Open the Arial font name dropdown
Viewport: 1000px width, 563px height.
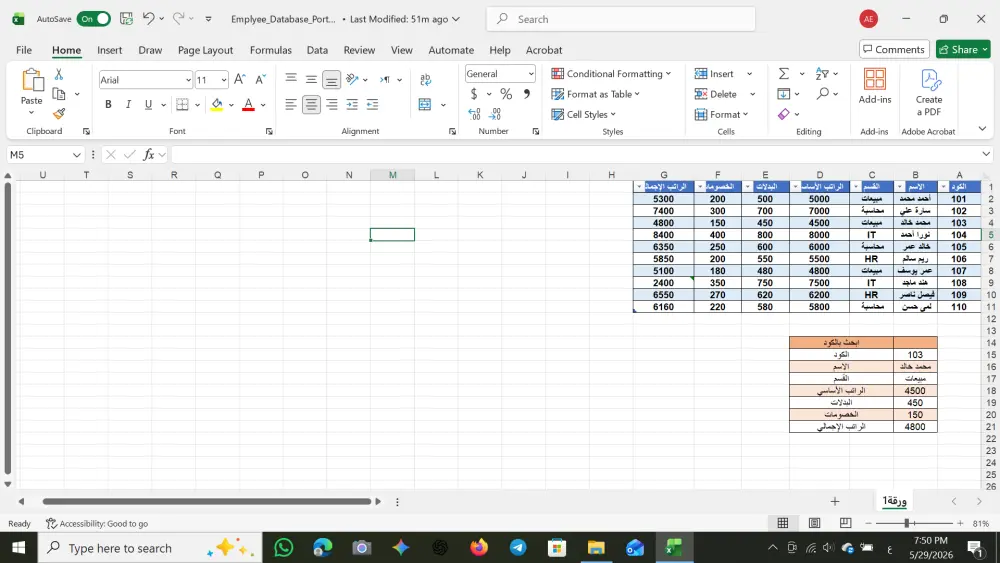188,80
